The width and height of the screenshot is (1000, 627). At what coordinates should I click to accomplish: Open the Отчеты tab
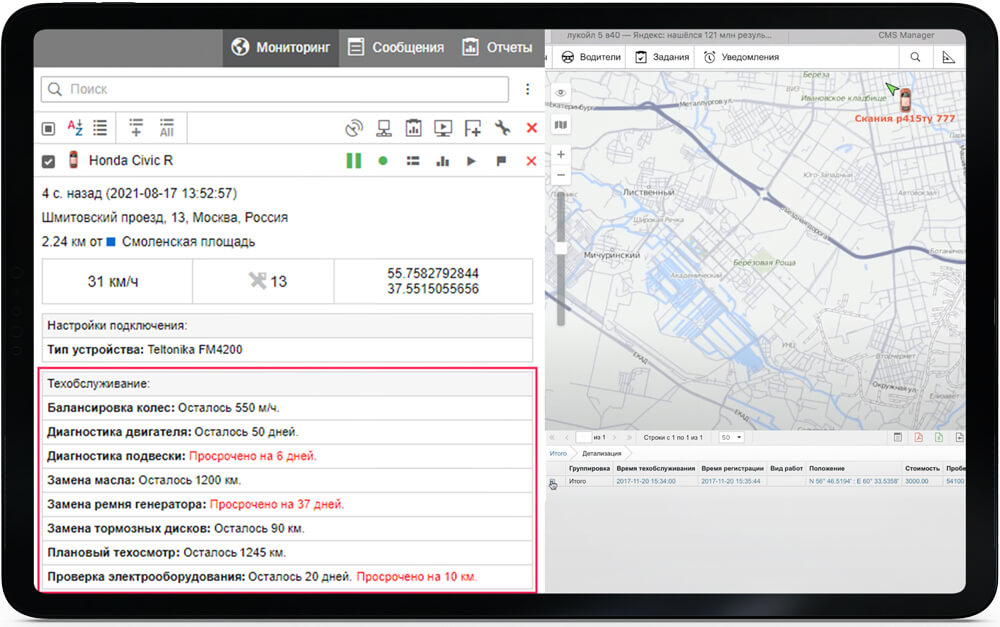click(x=497, y=47)
